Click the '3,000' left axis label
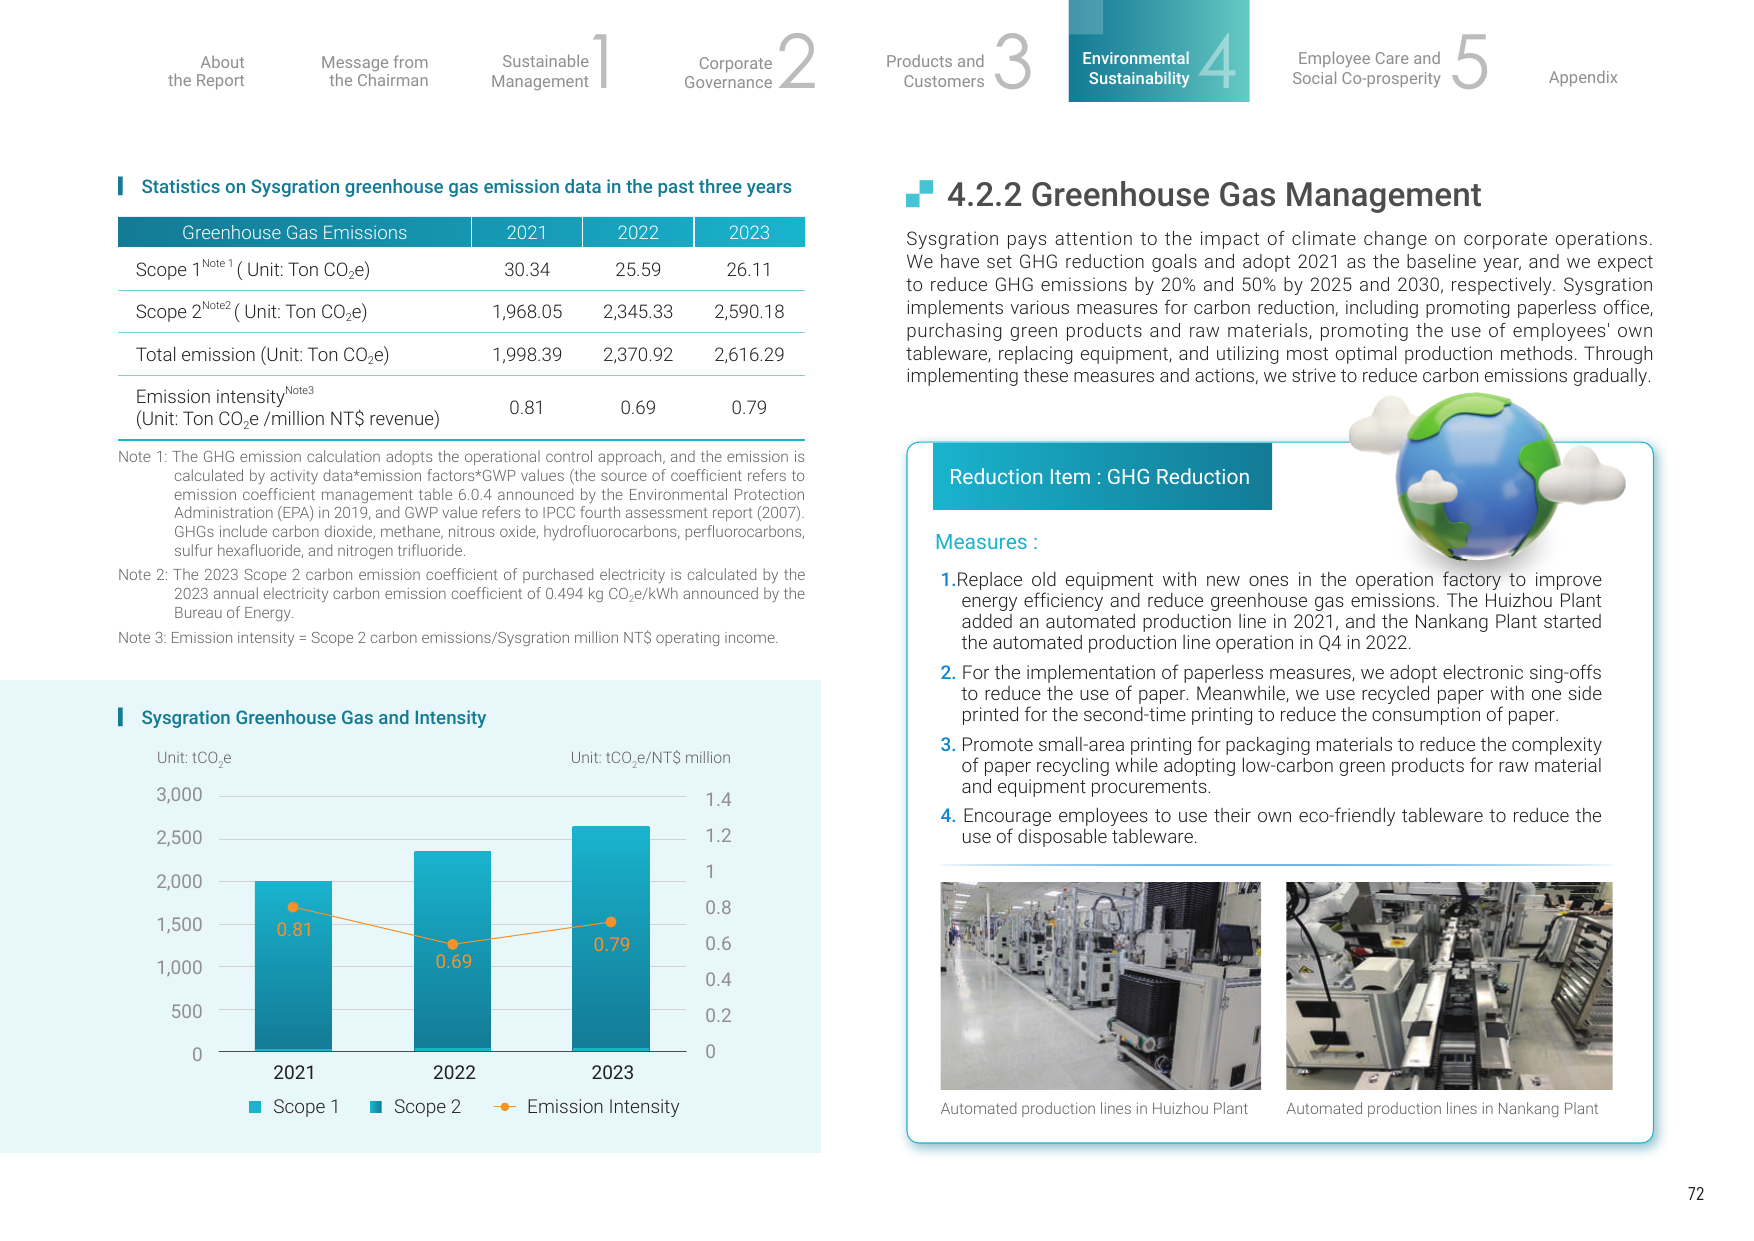This screenshot has height=1241, width=1754. point(179,795)
